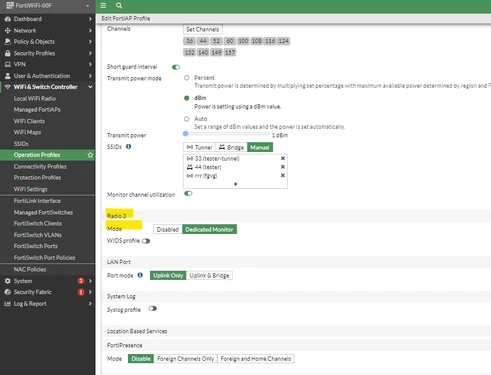The image size is (491, 375).
Task: Enable WIDS profile toggle
Action: click(146, 241)
